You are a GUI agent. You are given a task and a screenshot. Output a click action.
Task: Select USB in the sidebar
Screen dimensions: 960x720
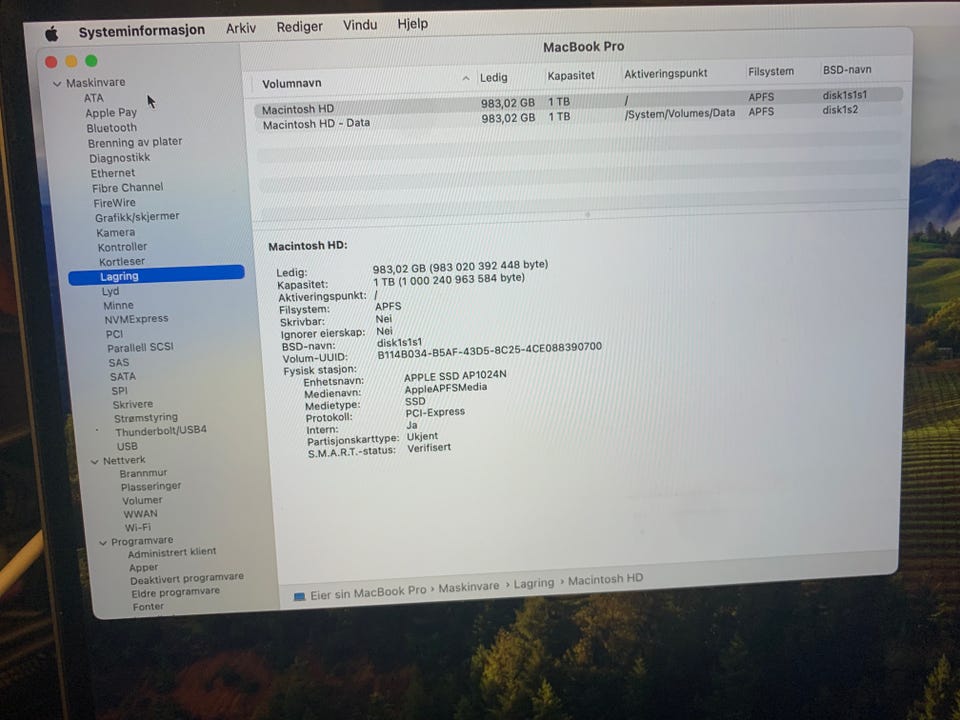(127, 446)
